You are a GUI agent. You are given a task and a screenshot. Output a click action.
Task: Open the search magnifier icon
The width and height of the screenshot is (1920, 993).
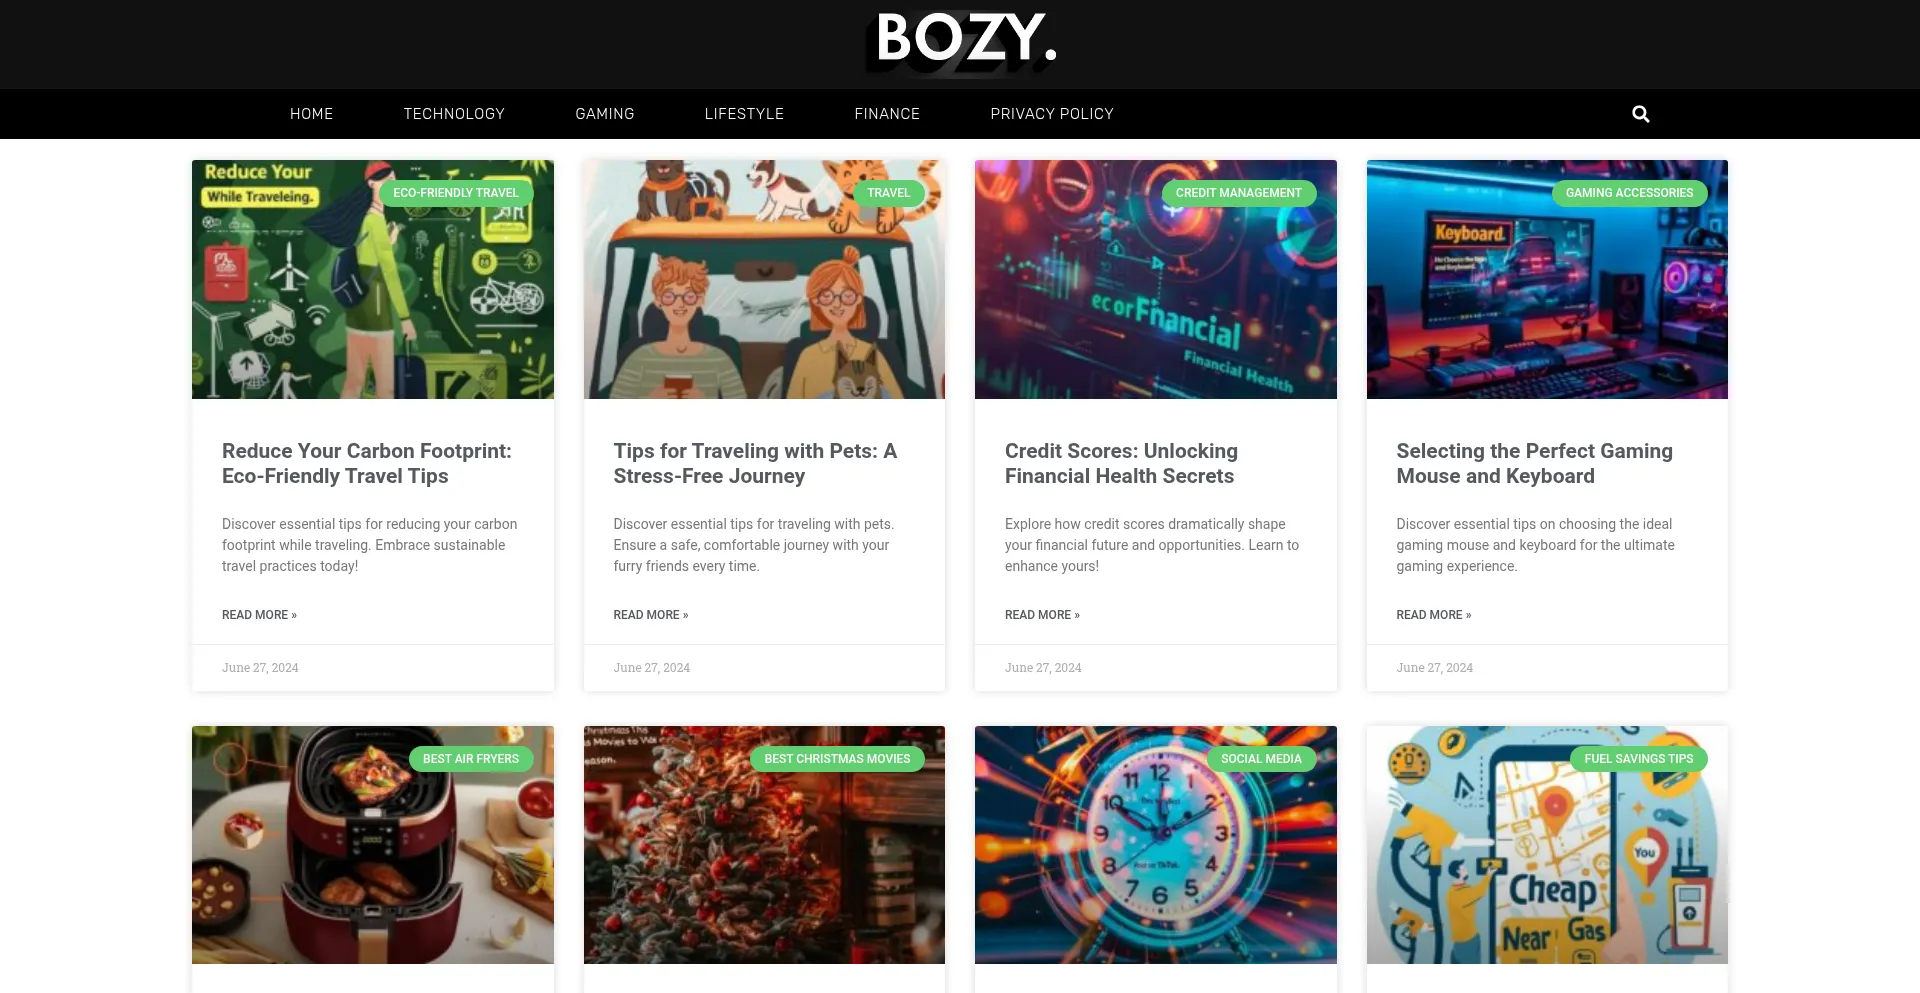[x=1640, y=114]
